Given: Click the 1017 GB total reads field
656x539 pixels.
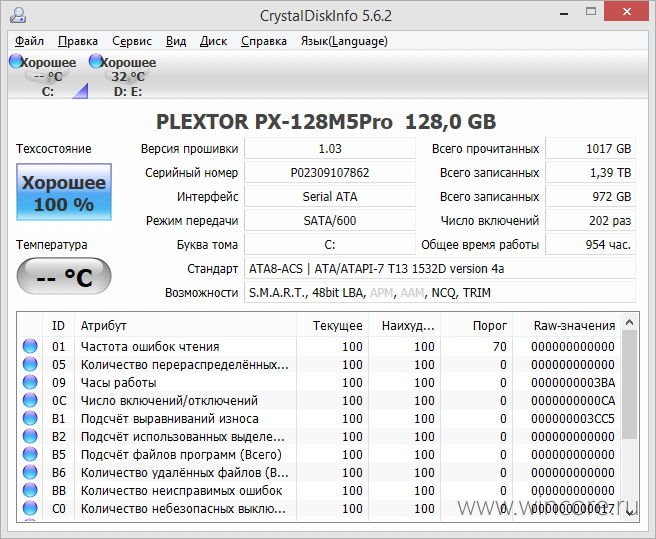Looking at the screenshot, I should 590,149.
